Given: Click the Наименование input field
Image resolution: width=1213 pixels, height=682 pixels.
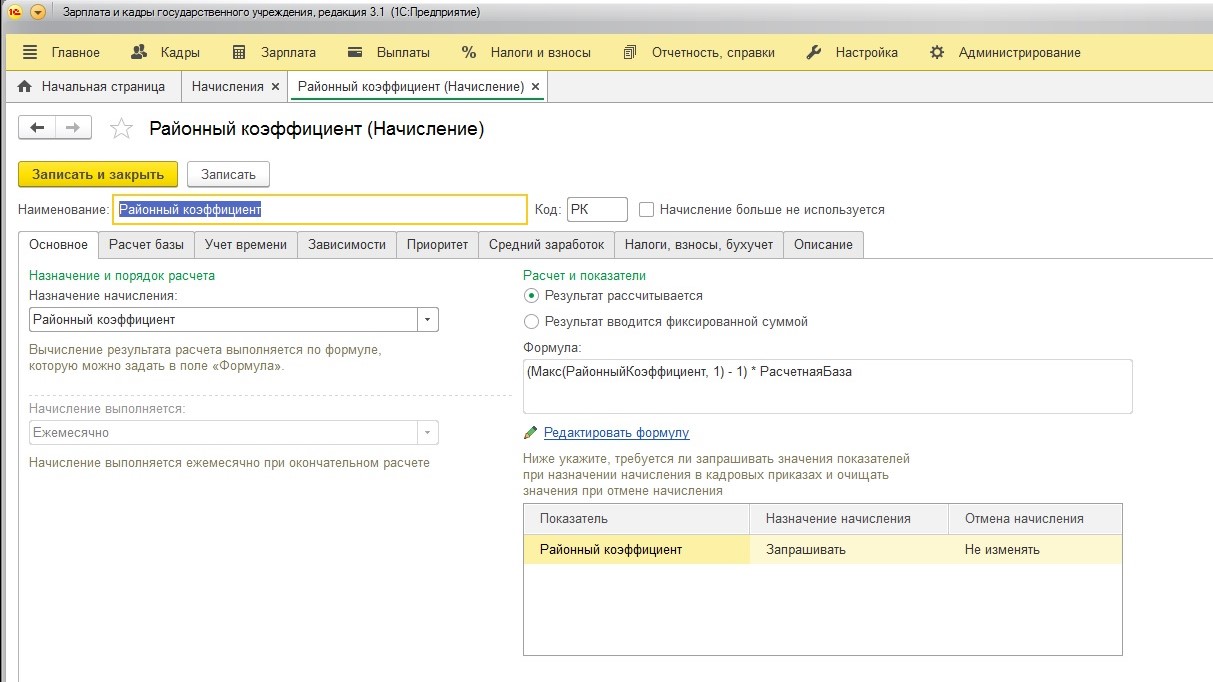Looking at the screenshot, I should [320, 209].
